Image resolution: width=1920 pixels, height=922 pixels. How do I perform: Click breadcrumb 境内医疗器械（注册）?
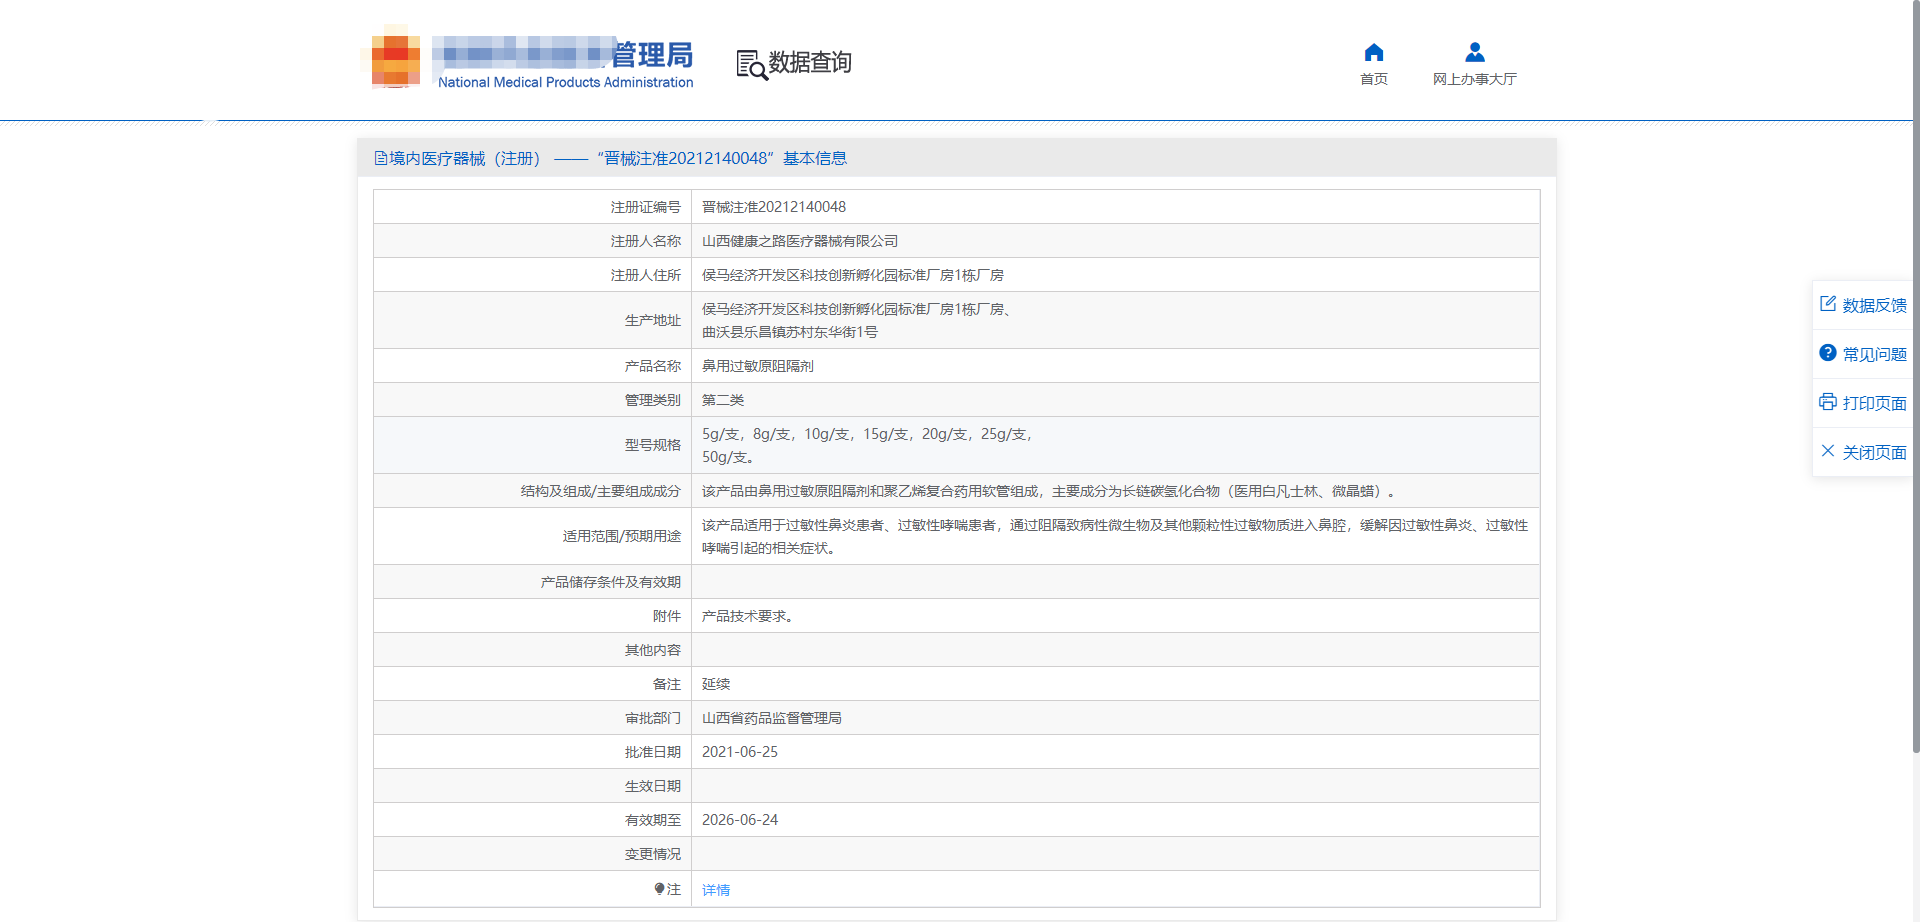pos(464,158)
